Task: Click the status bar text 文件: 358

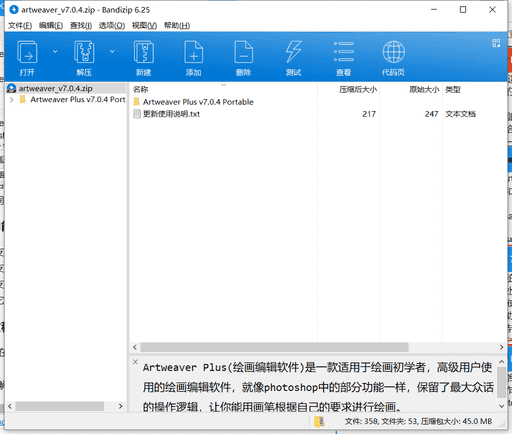Action: tap(361, 422)
